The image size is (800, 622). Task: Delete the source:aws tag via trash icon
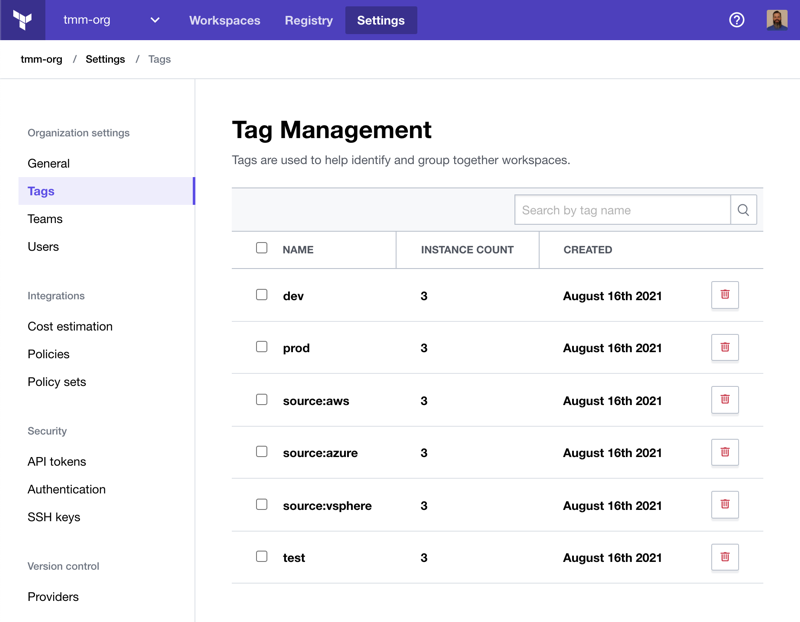(724, 400)
